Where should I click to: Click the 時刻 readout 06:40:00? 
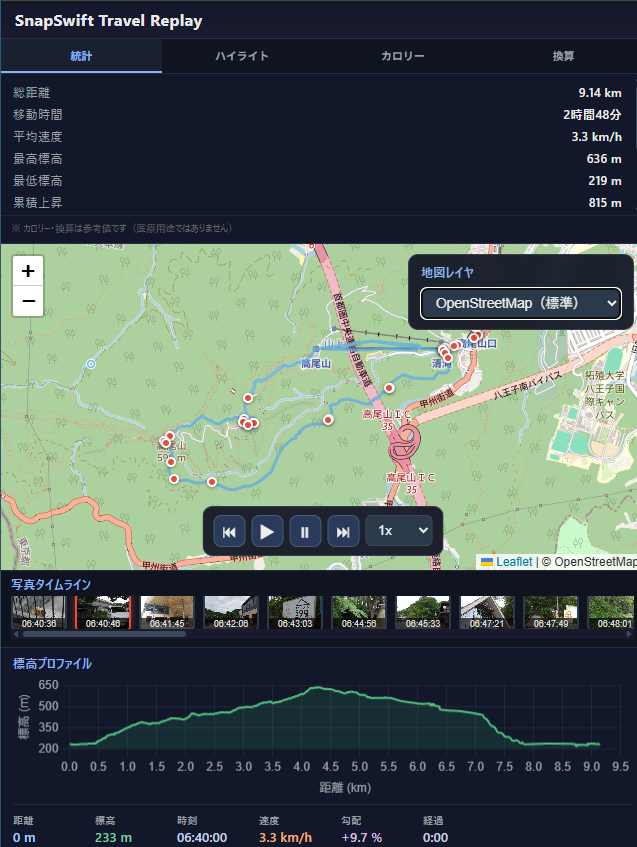(202, 838)
